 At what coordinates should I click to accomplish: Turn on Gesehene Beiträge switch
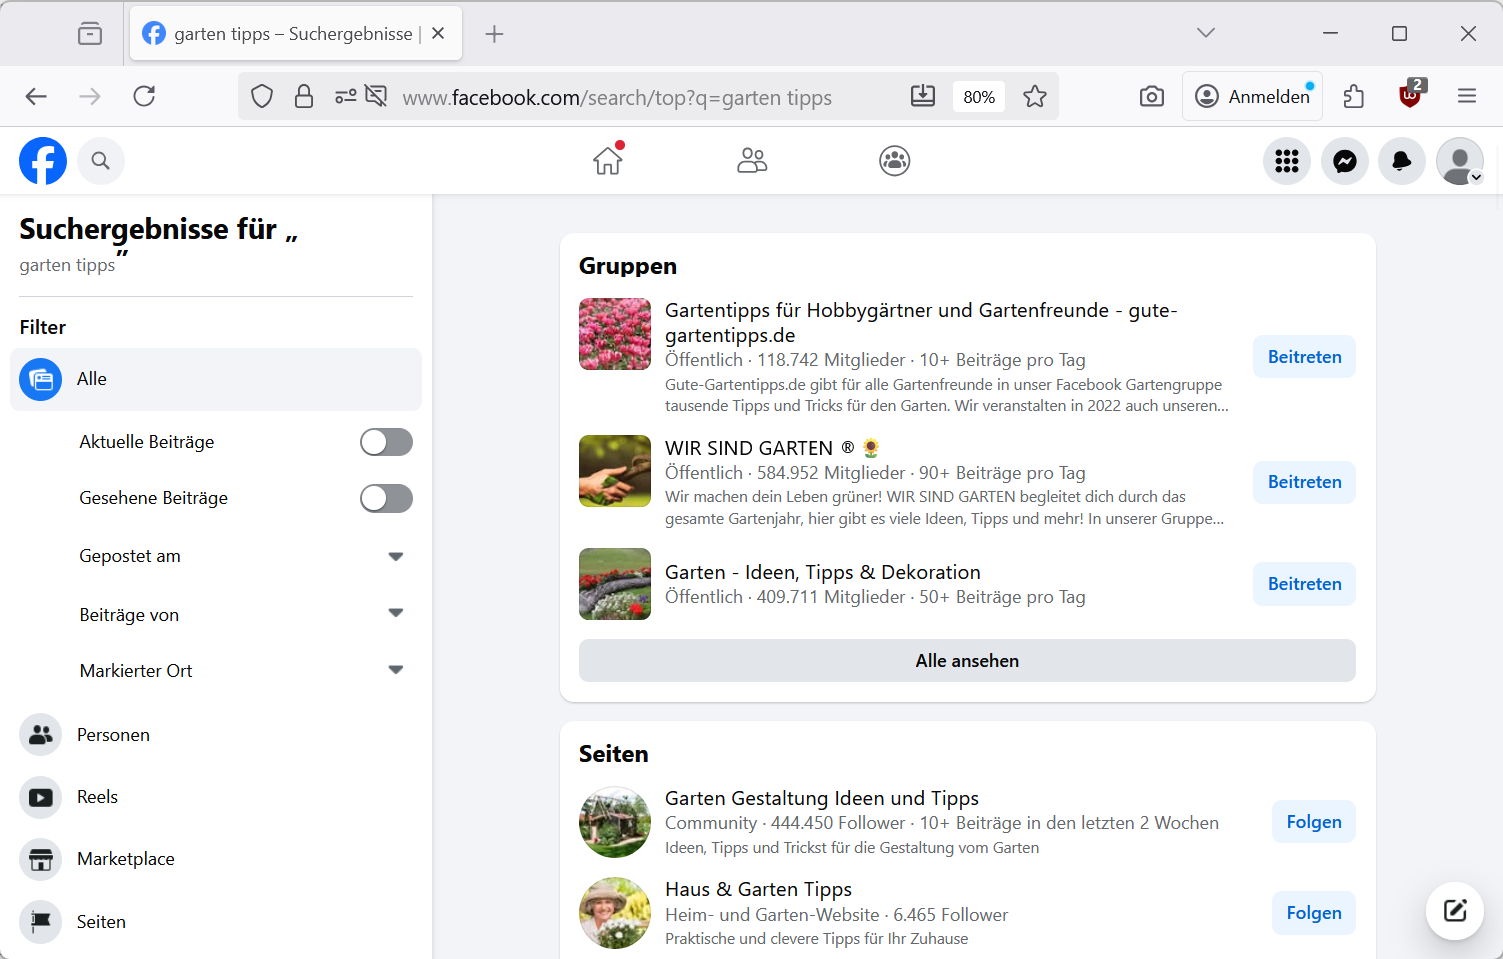click(386, 498)
